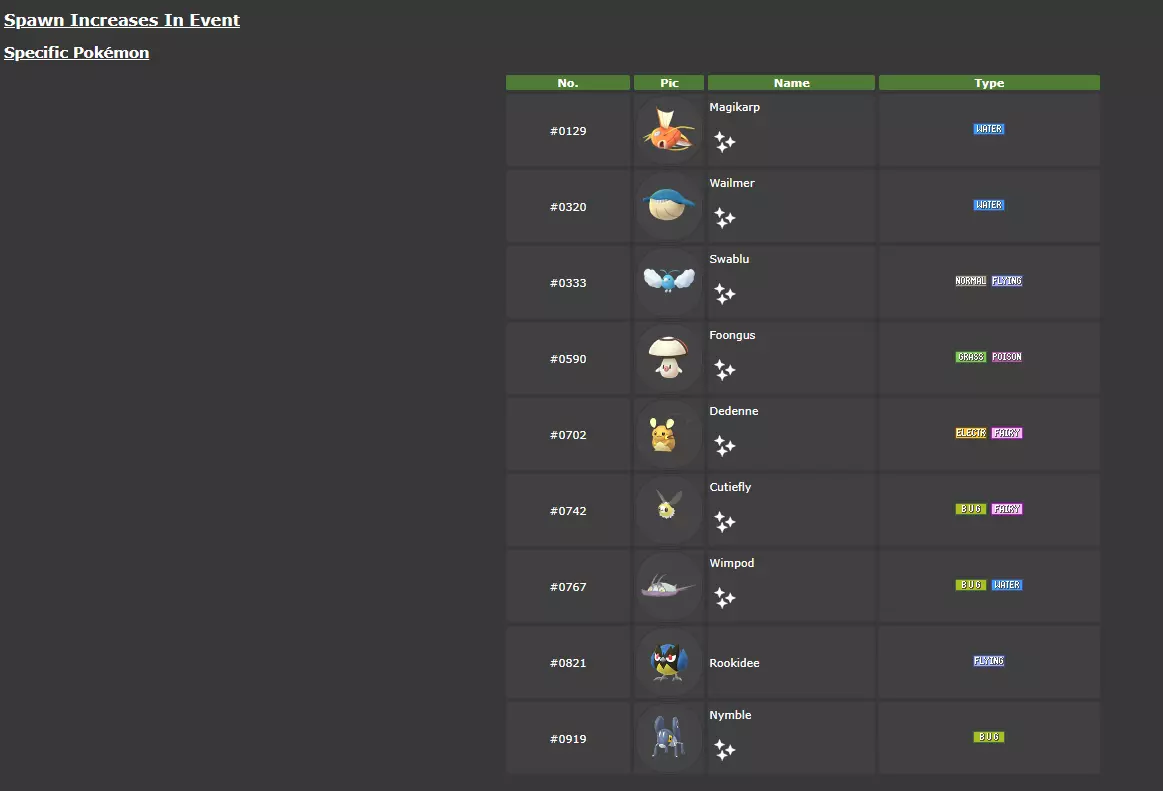This screenshot has width=1163, height=791.
Task: Open the Foongus sprite picture
Action: point(669,358)
